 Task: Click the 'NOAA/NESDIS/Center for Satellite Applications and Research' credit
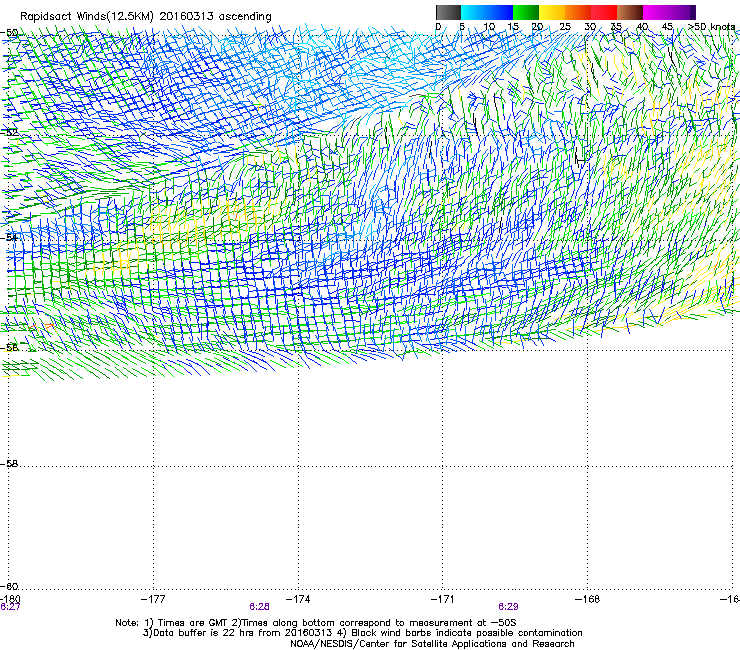click(x=432, y=644)
